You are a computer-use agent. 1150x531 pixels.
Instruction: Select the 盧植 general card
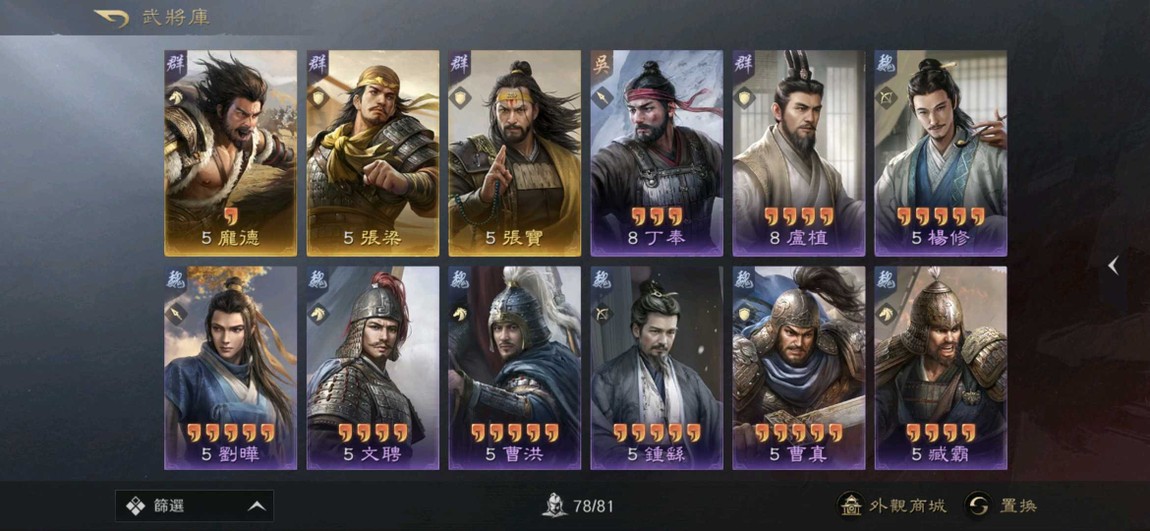799,153
